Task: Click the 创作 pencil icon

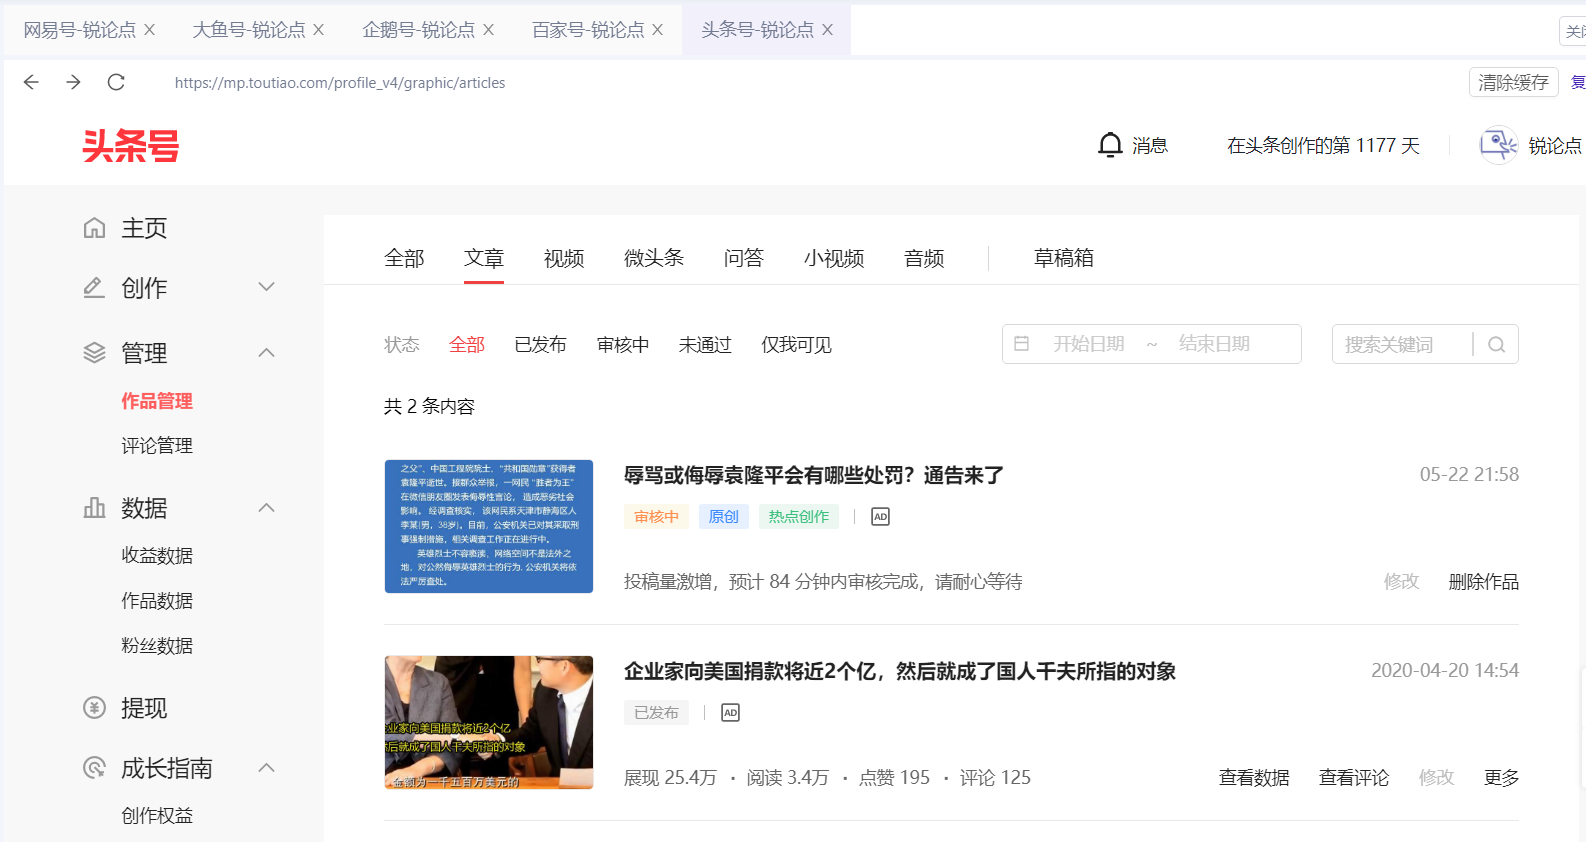Action: pos(94,288)
